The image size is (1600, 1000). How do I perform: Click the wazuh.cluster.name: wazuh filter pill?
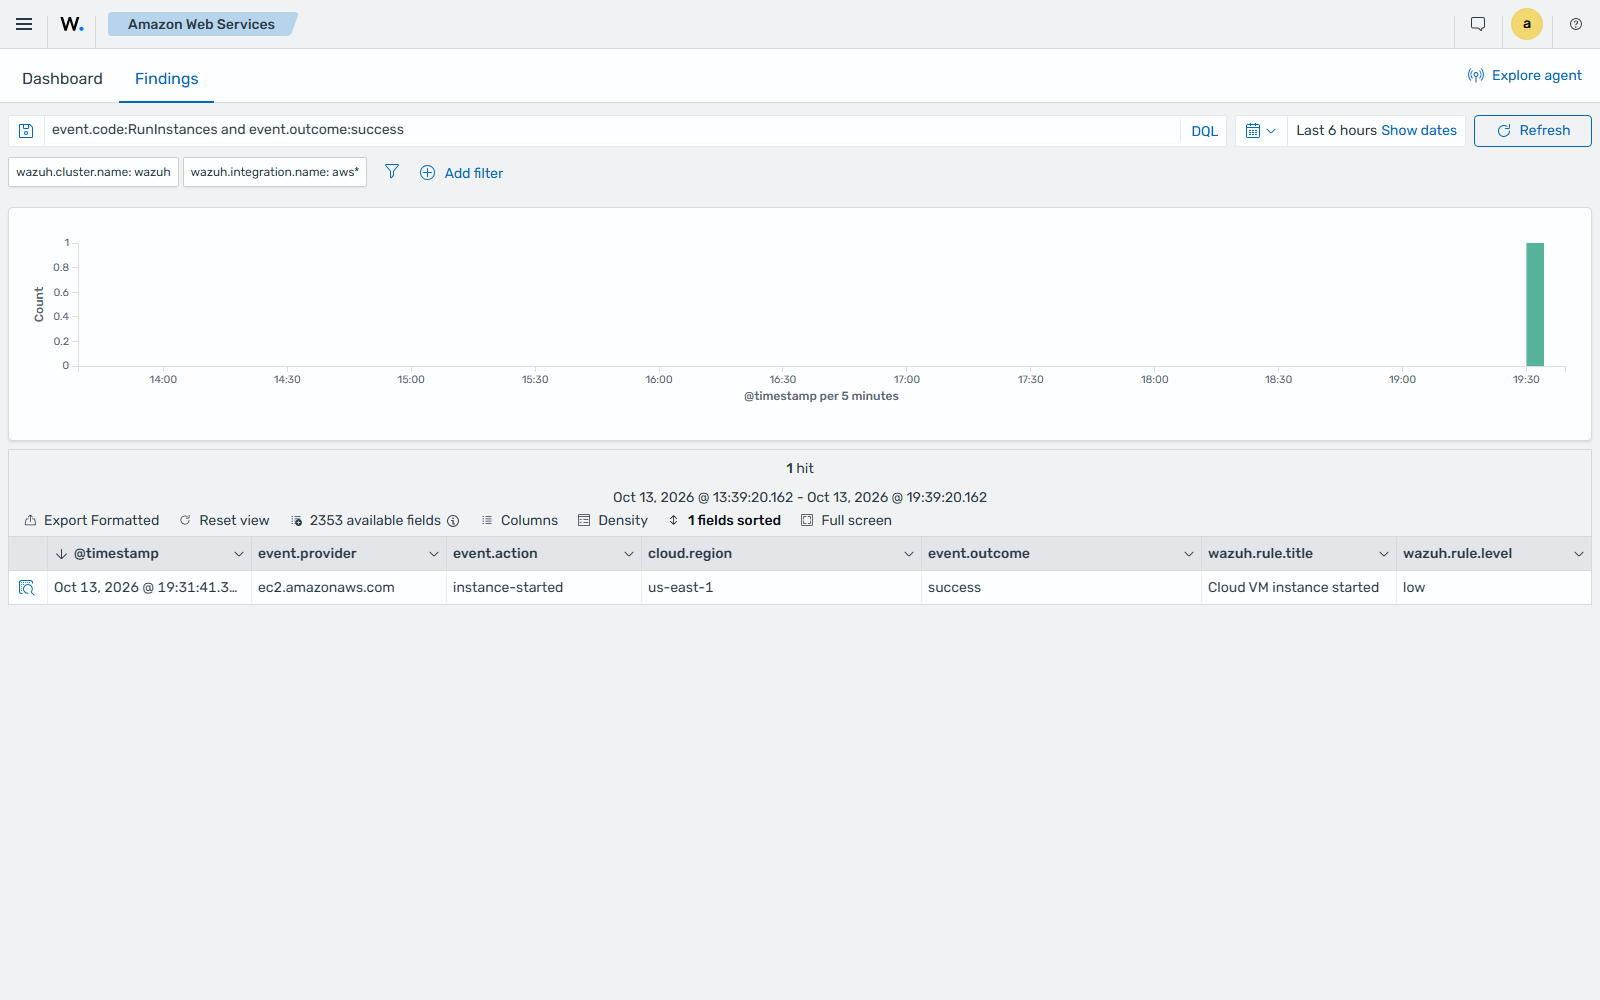point(94,172)
